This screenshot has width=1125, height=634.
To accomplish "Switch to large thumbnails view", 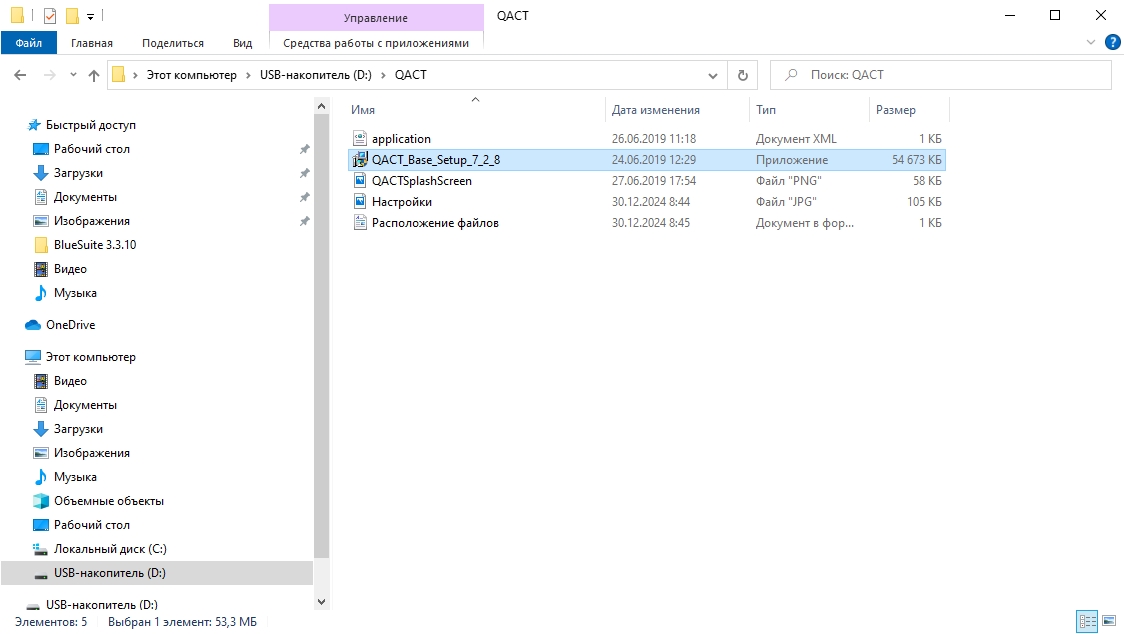I will (1108, 622).
